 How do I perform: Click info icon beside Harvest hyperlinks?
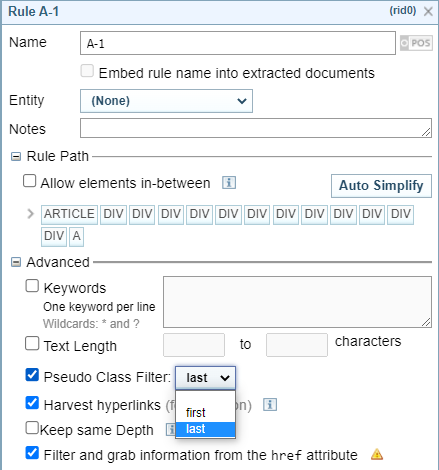click(270, 405)
